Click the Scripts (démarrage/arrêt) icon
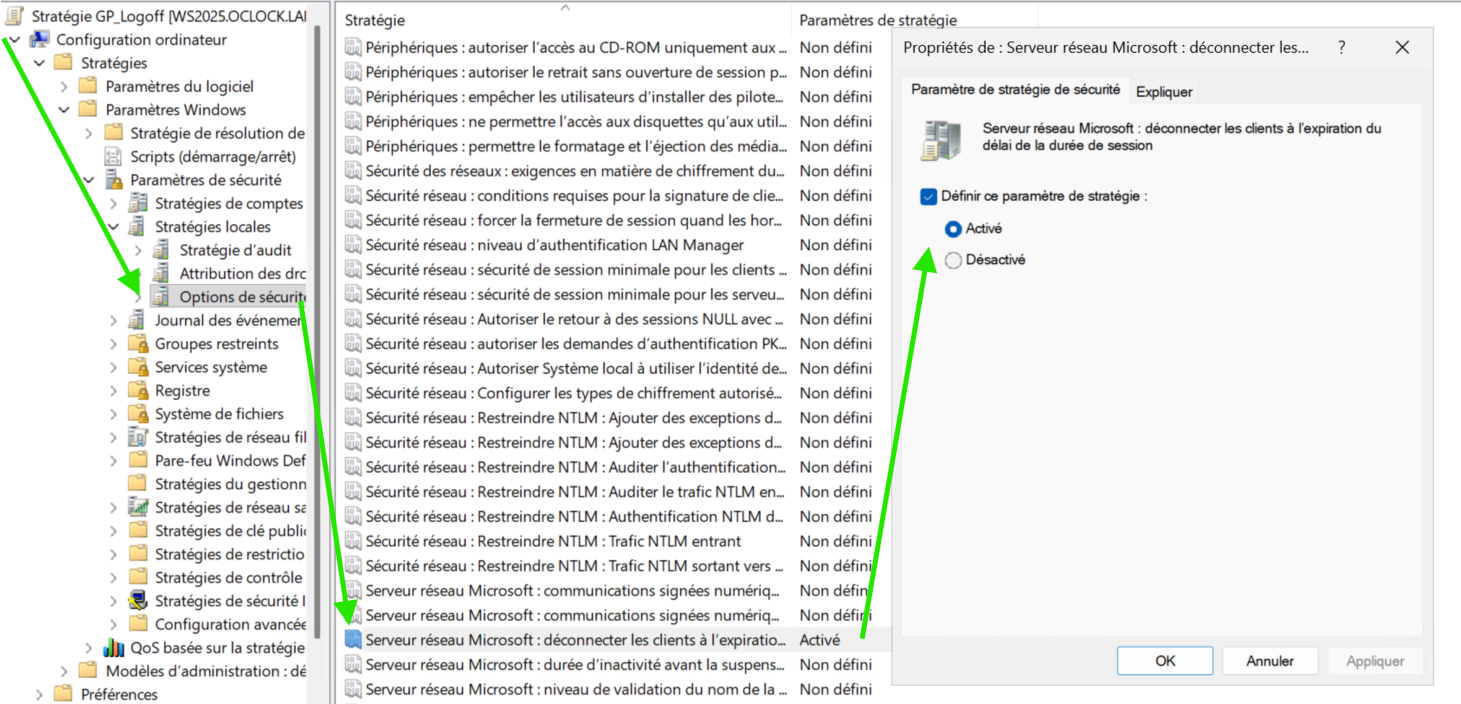 (x=113, y=157)
